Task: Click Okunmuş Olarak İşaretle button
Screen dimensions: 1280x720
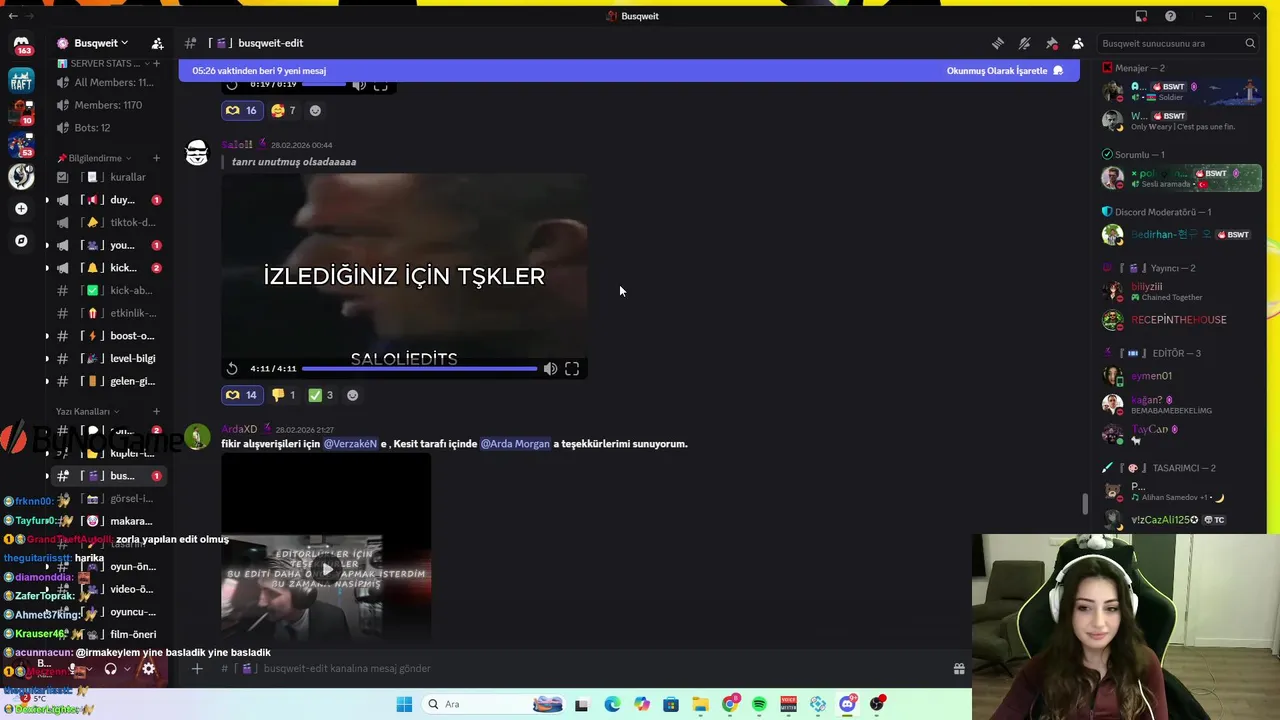Action: click(1005, 71)
